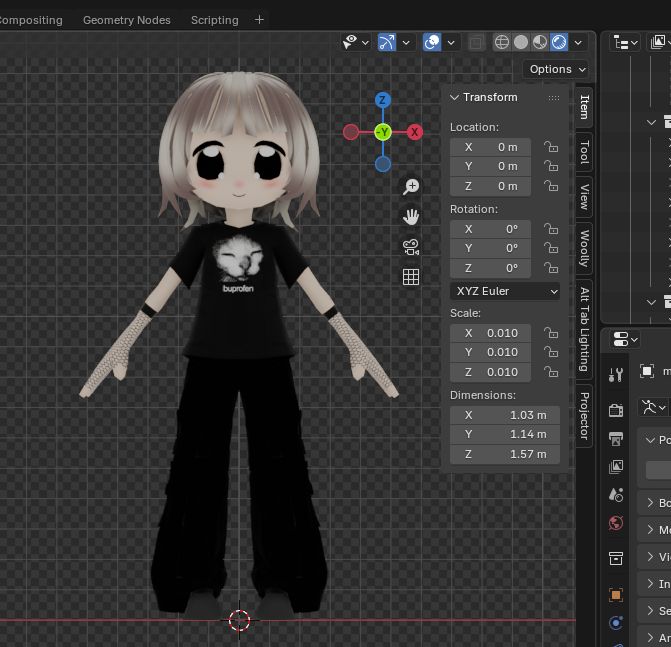Viewport: 671px width, 647px height.
Task: Toggle camera view with camera icon
Action: pyautogui.click(x=411, y=247)
